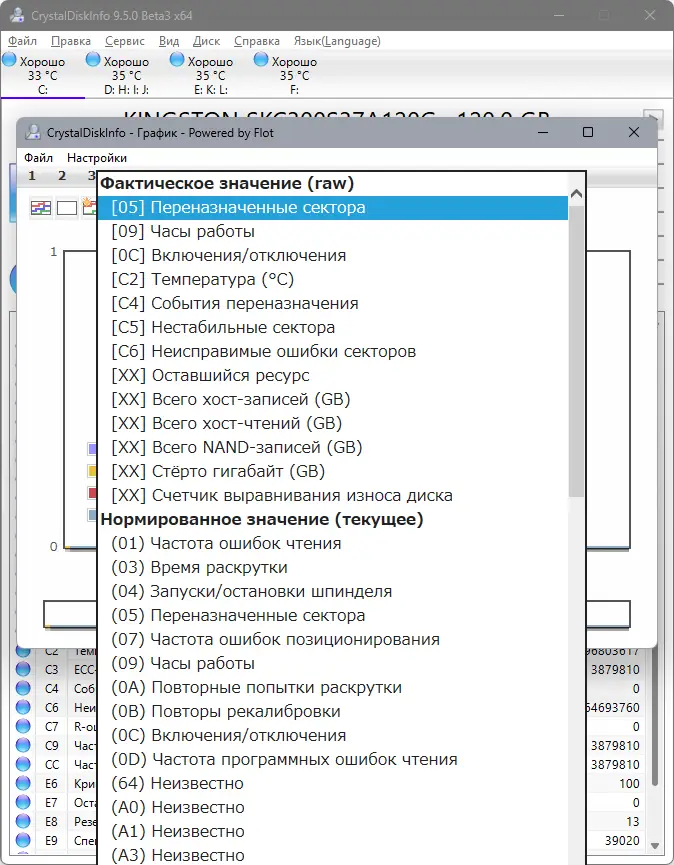Choose (04) Запуски/остановки шпинделя option
This screenshot has width=674, height=865.
333,591
